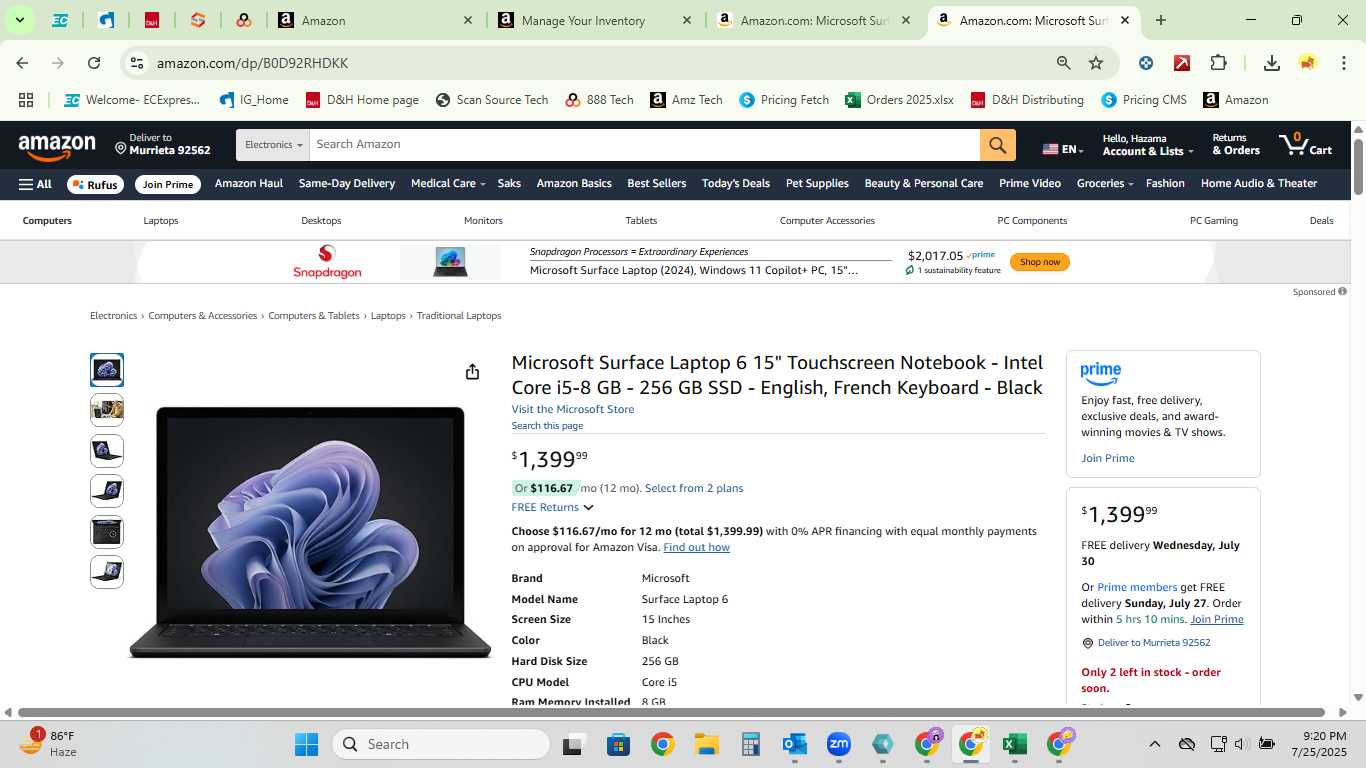Click the browser back arrow
The width and height of the screenshot is (1366, 768).
coord(22,63)
